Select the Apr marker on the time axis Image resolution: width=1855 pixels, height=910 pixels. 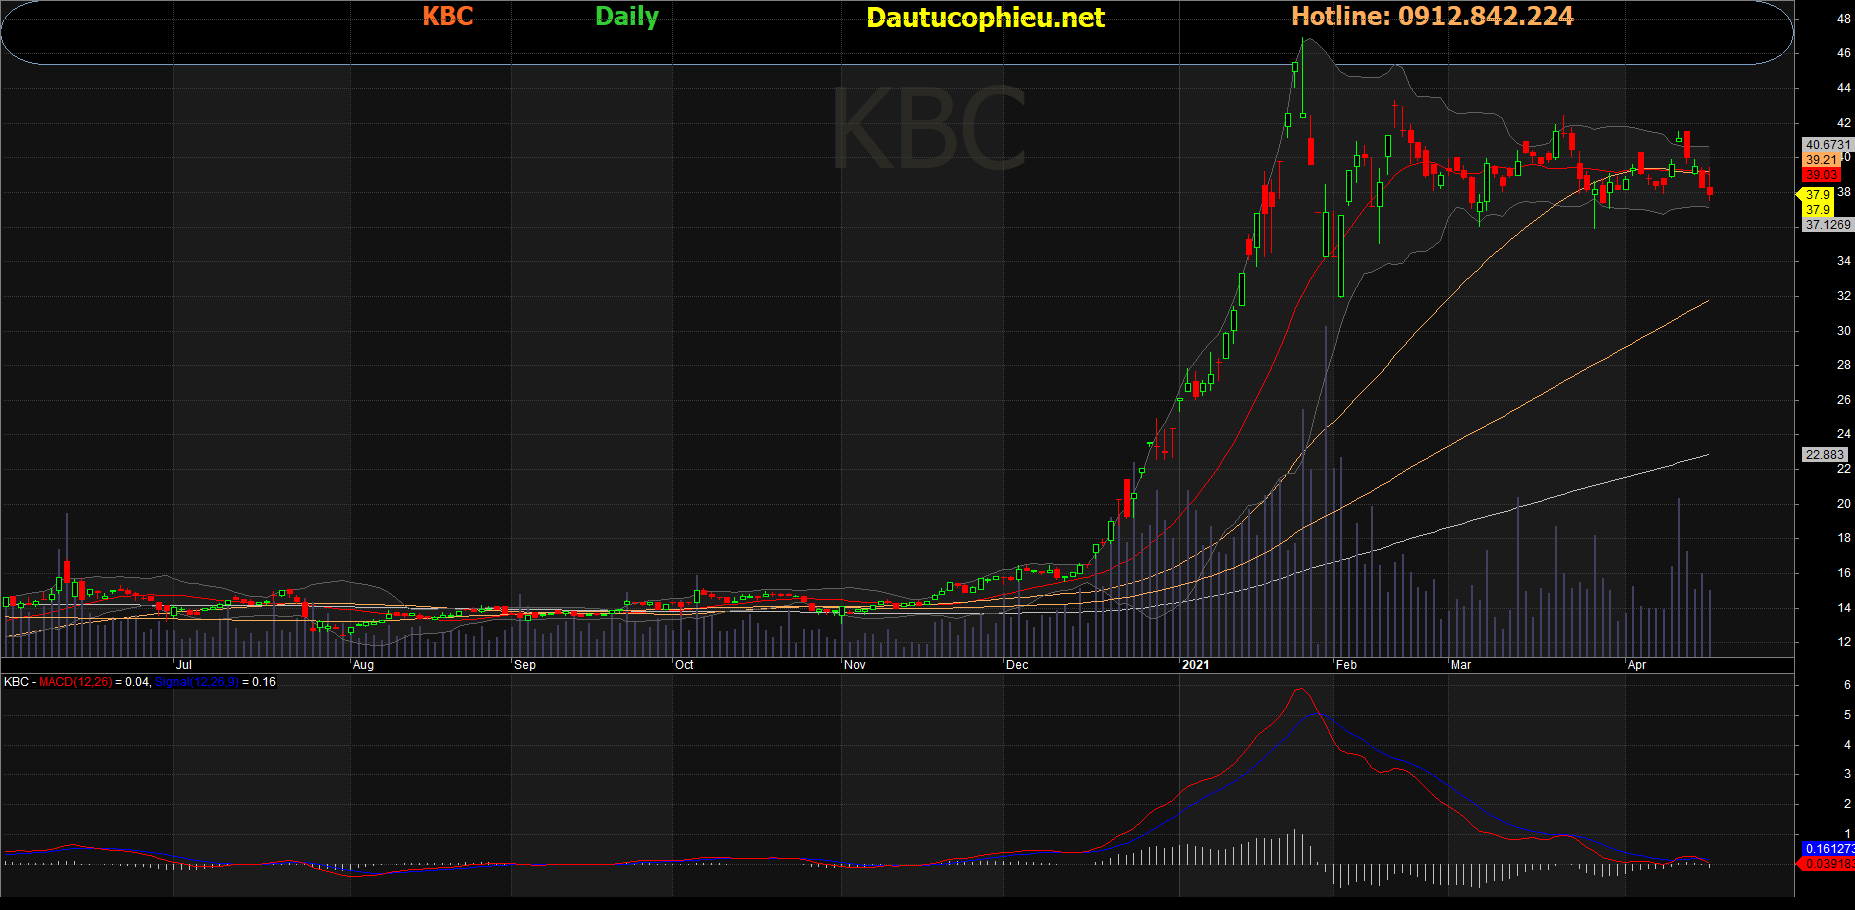1637,665
